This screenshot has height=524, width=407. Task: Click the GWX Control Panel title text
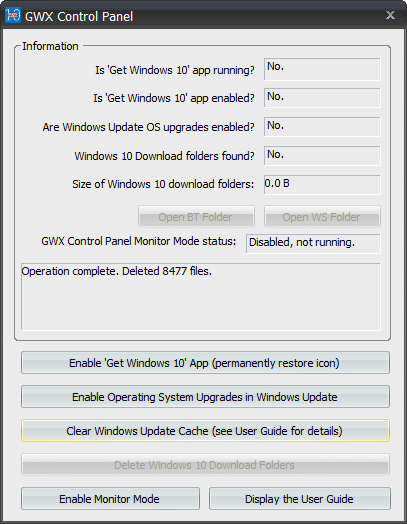click(79, 16)
